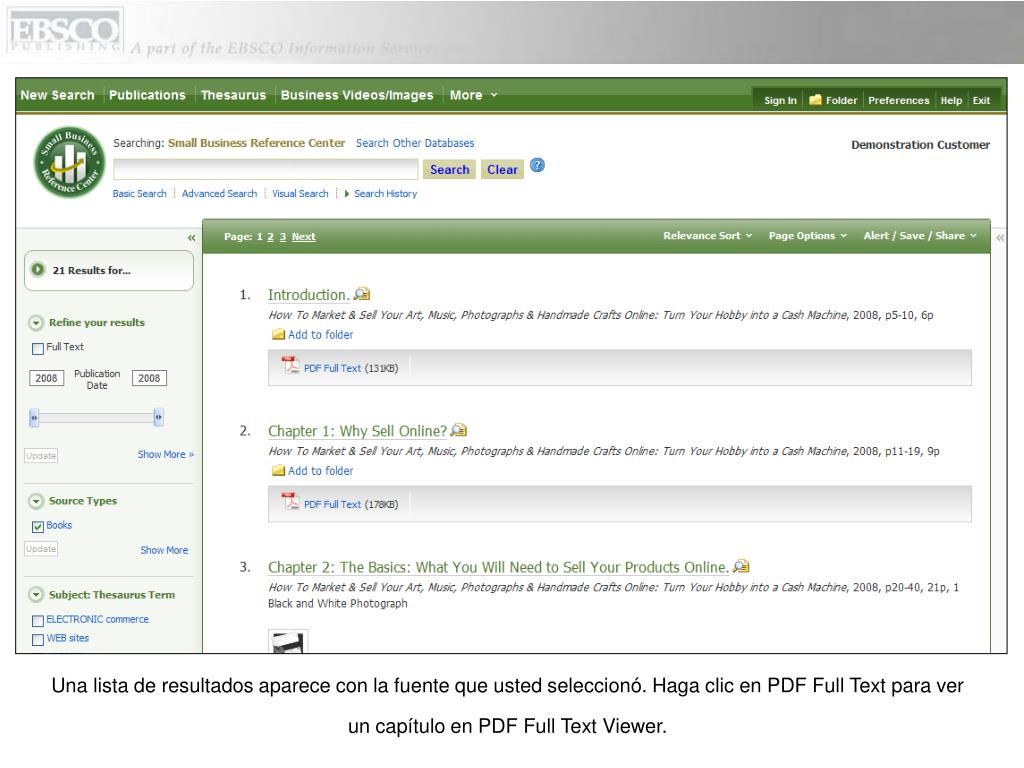1024x768 pixels.
Task: Open the New Search menu item
Action: click(57, 95)
